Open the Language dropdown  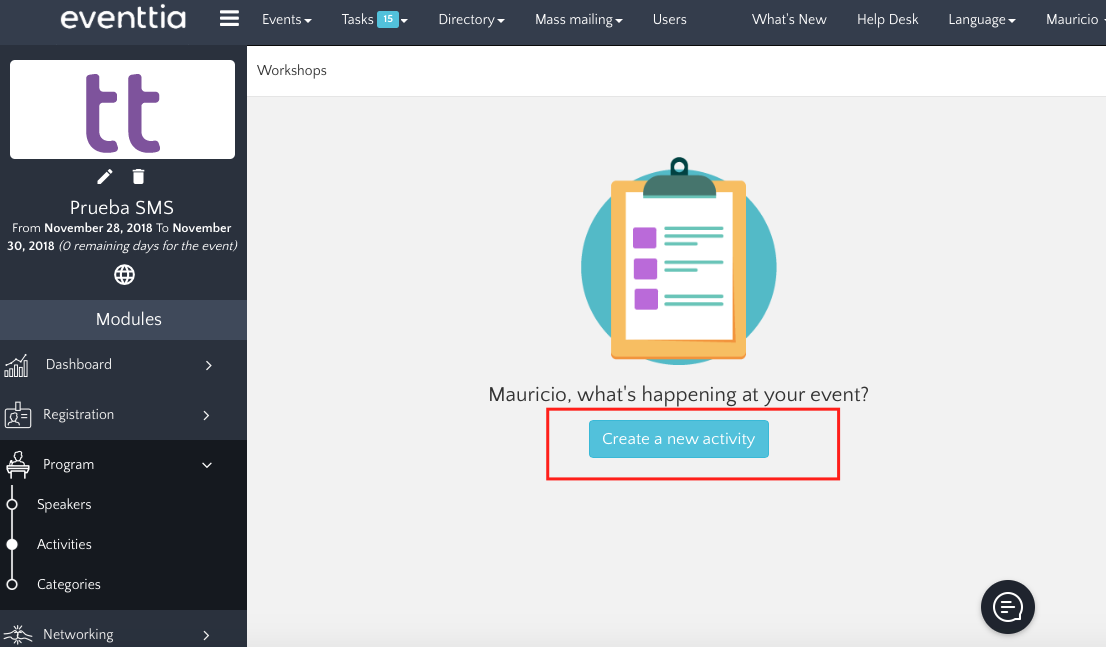point(981,19)
